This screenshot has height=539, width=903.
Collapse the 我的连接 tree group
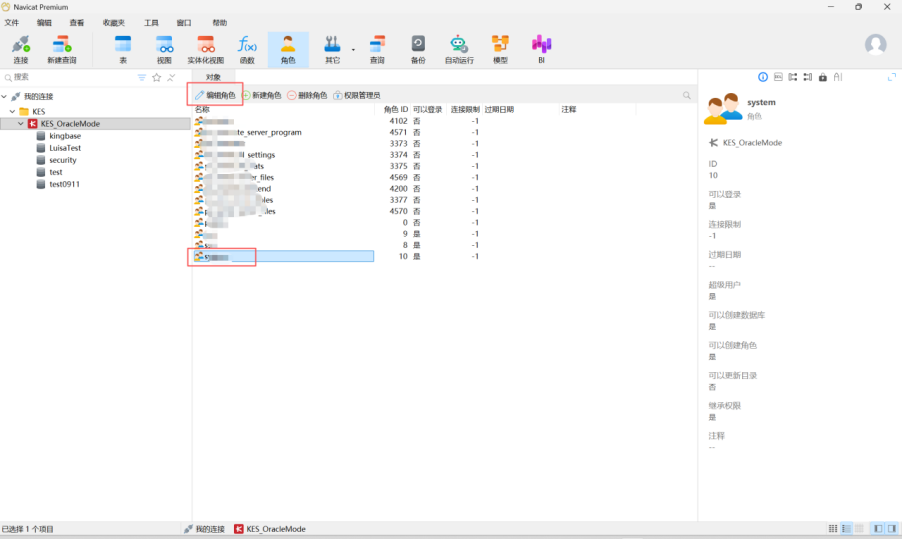click(6, 96)
